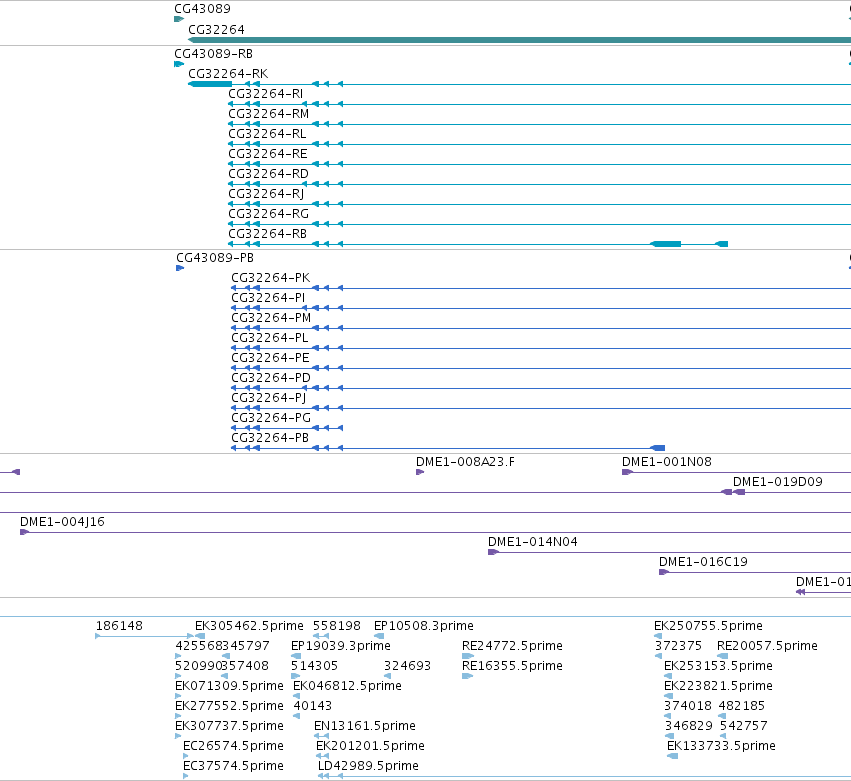Select transcript CG32264-RB

268,234
